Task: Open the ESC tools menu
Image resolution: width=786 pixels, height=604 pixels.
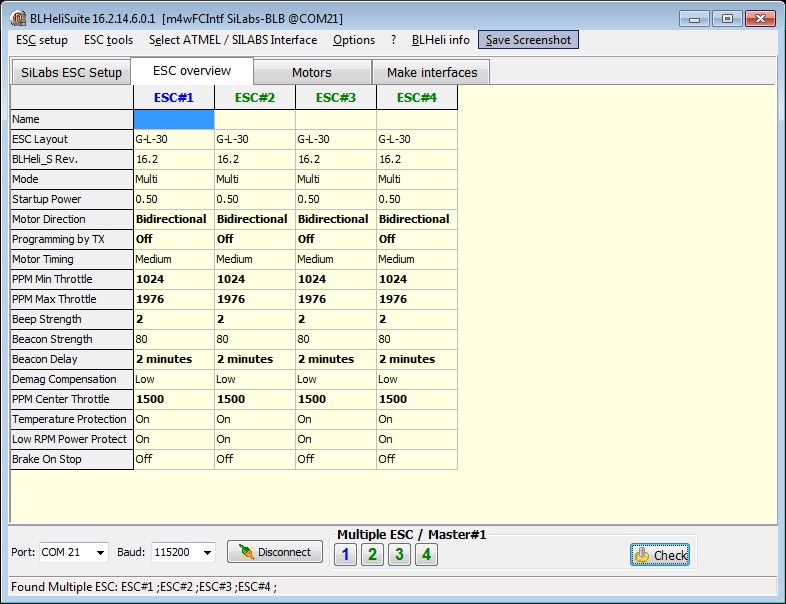Action: pos(108,40)
